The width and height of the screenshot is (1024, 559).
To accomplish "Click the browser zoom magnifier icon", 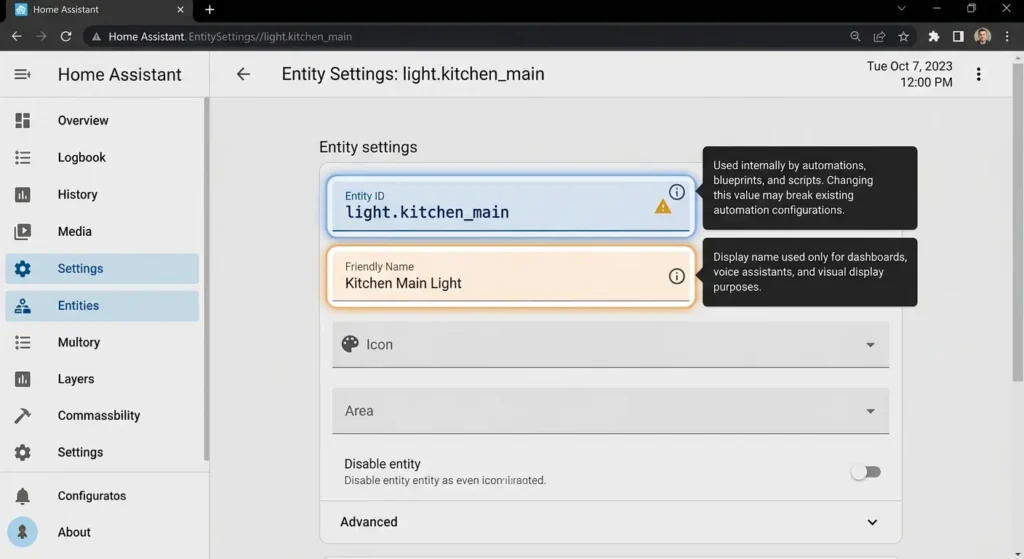I will tap(856, 37).
